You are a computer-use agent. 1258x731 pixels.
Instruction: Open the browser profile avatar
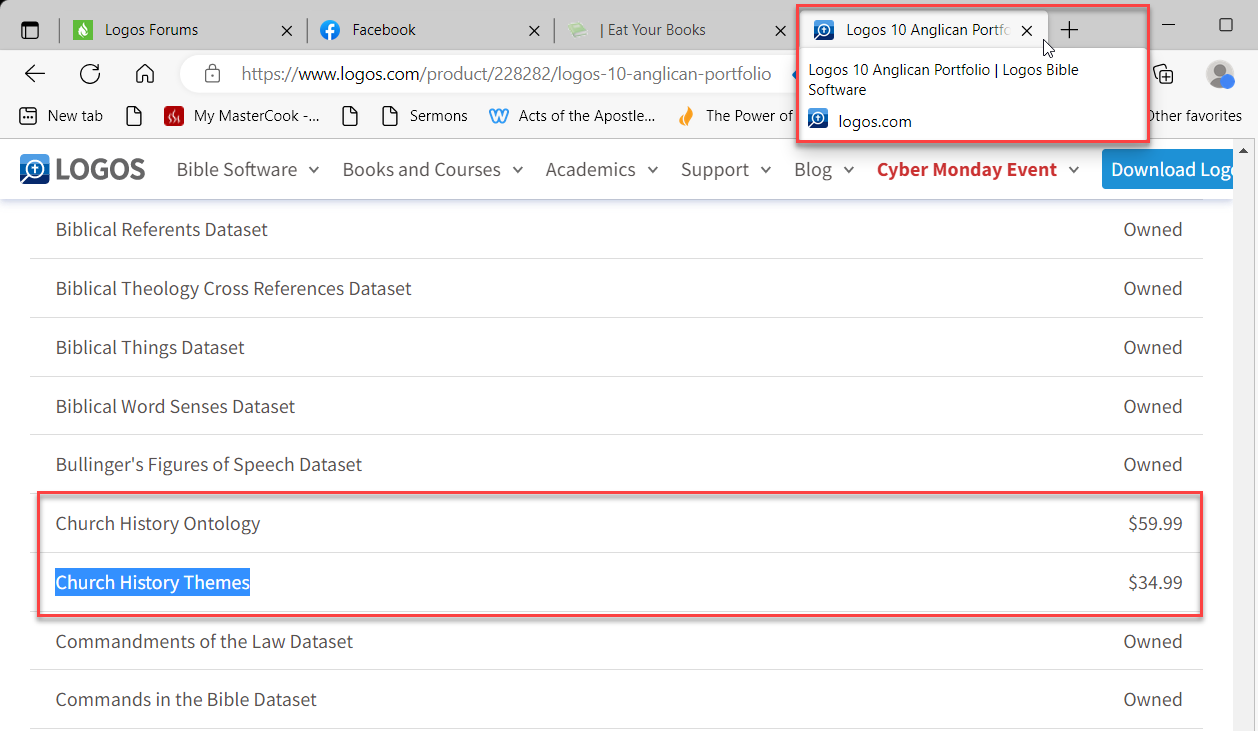pos(1220,74)
